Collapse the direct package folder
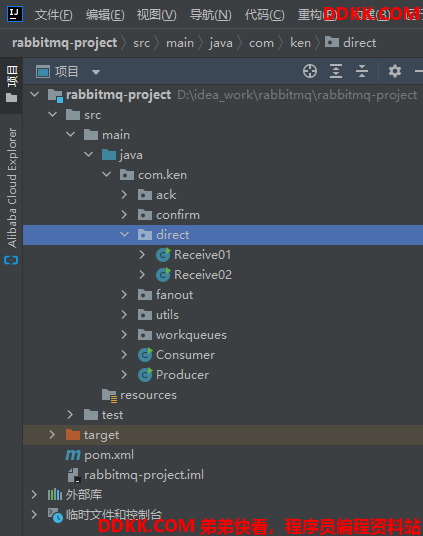Viewport: 423px width, 536px height. tap(124, 235)
